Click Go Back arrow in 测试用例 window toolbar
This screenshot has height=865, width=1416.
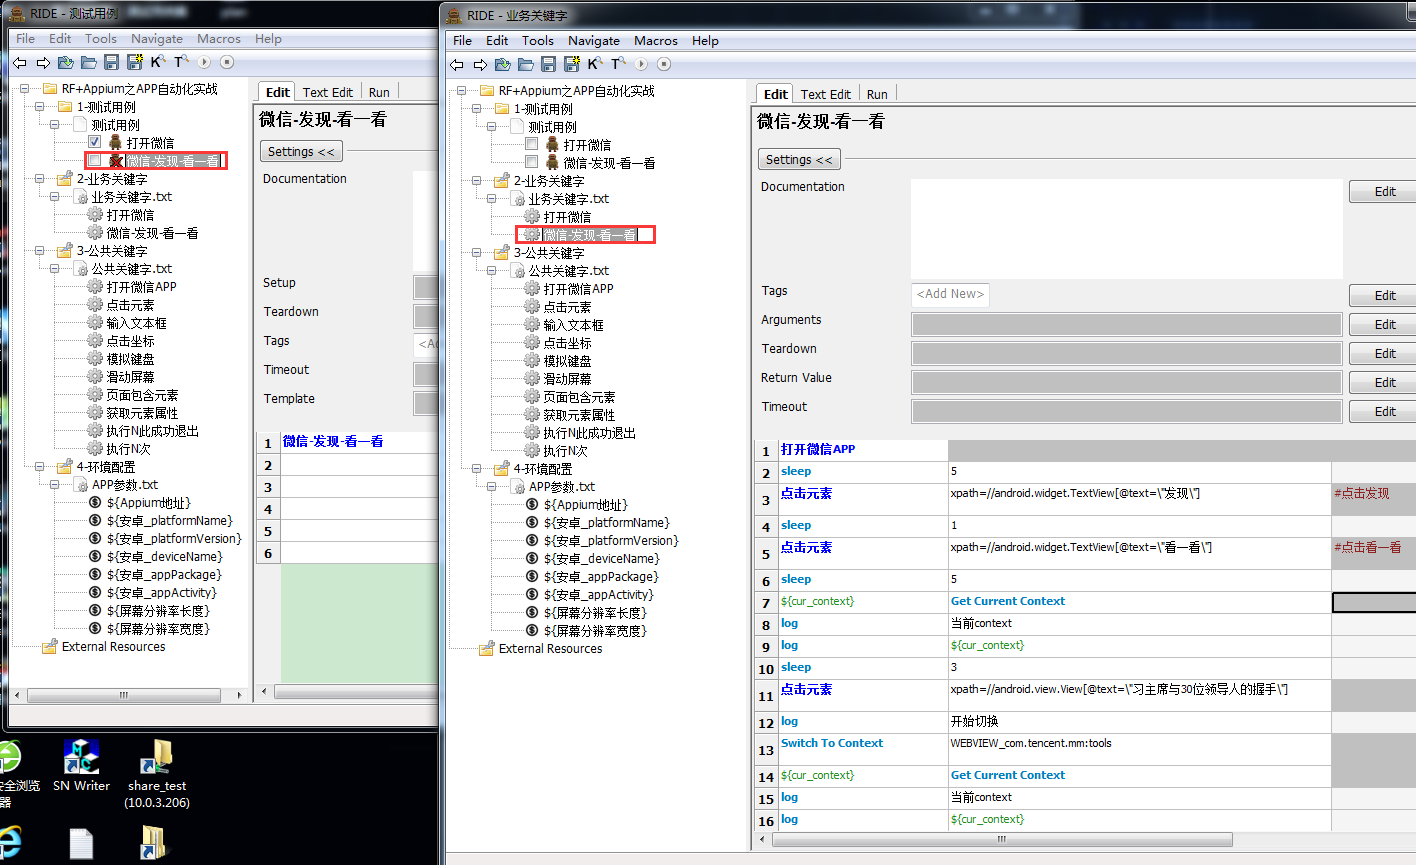[x=20, y=62]
